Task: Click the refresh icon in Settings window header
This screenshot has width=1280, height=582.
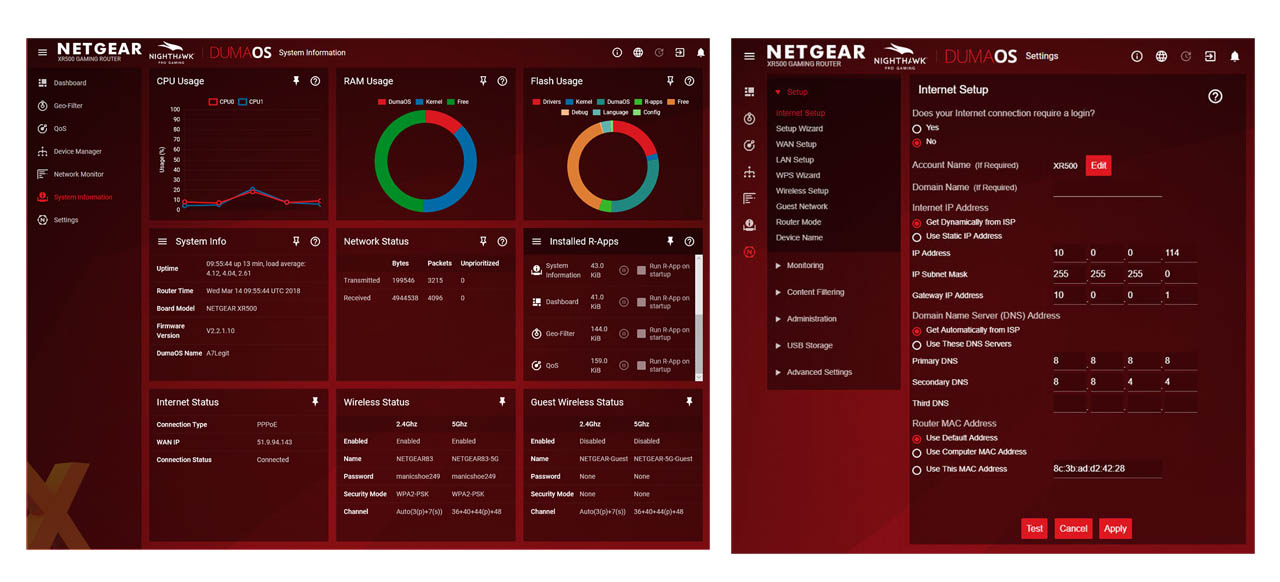Action: point(1186,56)
